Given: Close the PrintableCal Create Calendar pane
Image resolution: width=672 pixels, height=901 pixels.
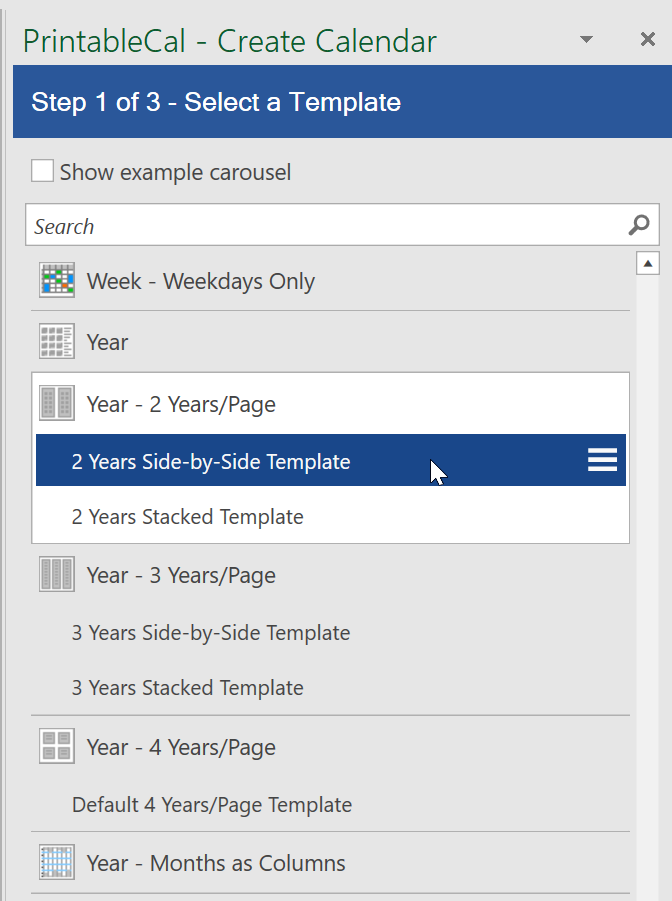Looking at the screenshot, I should [x=648, y=39].
